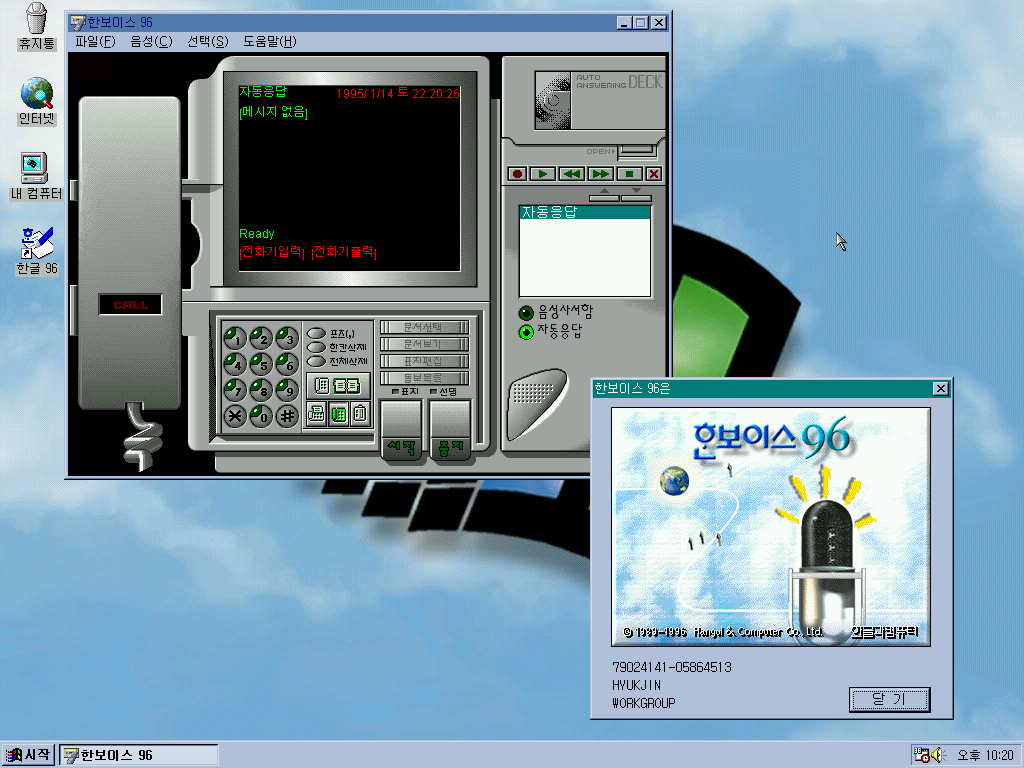
Task: Select the green telephone mode icon
Action: [338, 413]
